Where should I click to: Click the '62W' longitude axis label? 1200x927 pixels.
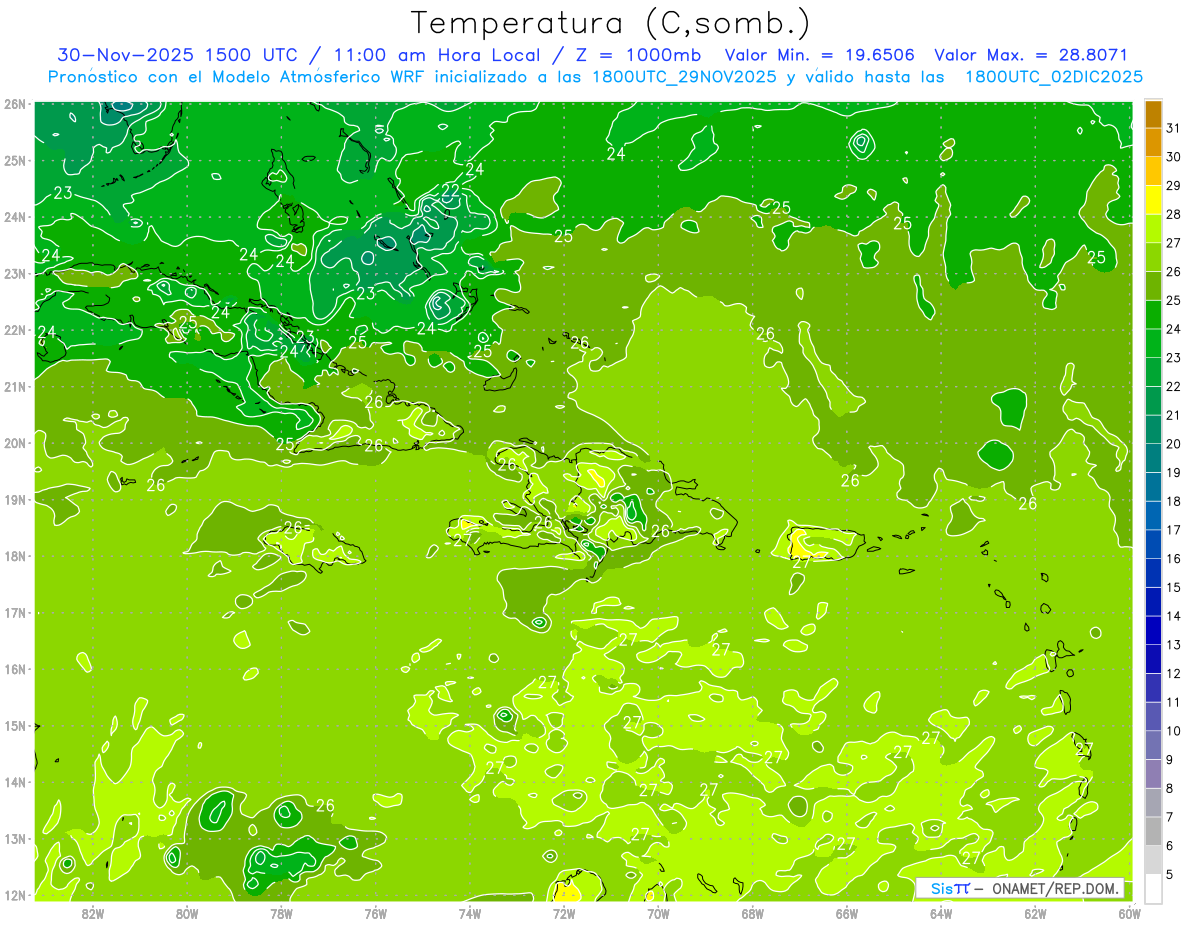click(1036, 912)
